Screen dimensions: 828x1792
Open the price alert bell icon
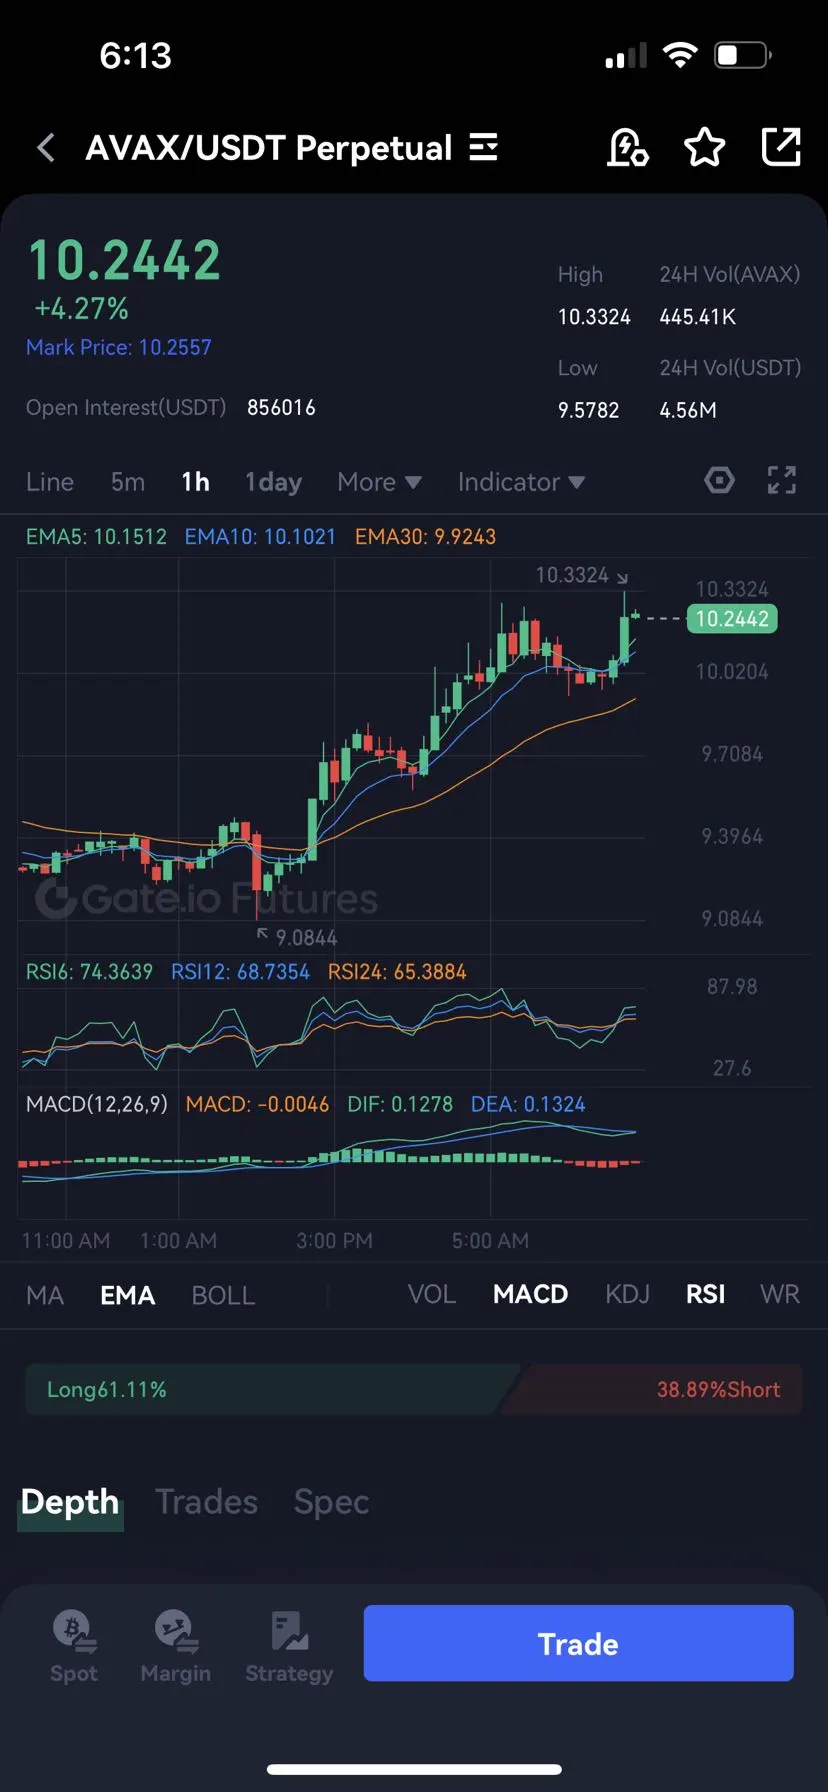click(628, 148)
